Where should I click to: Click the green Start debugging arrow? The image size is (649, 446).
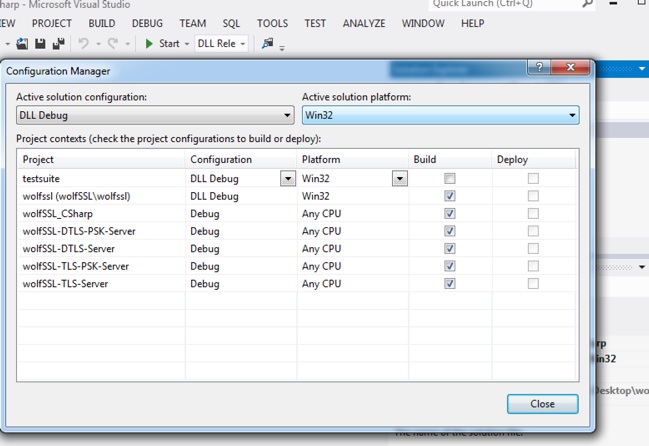click(x=149, y=43)
